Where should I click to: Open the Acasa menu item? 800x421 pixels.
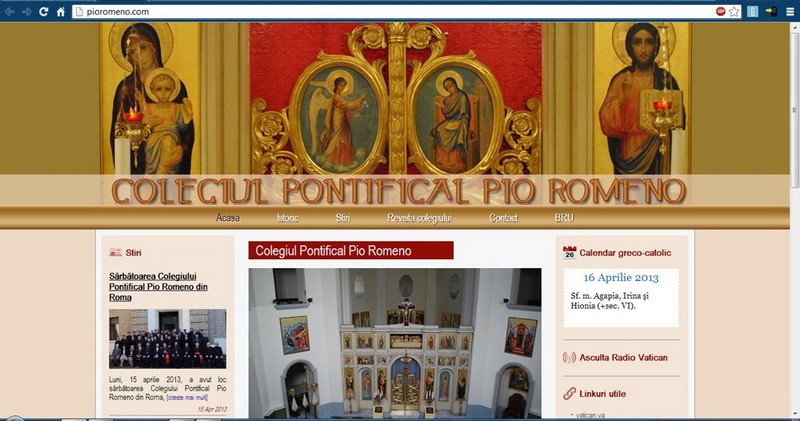pos(228,218)
